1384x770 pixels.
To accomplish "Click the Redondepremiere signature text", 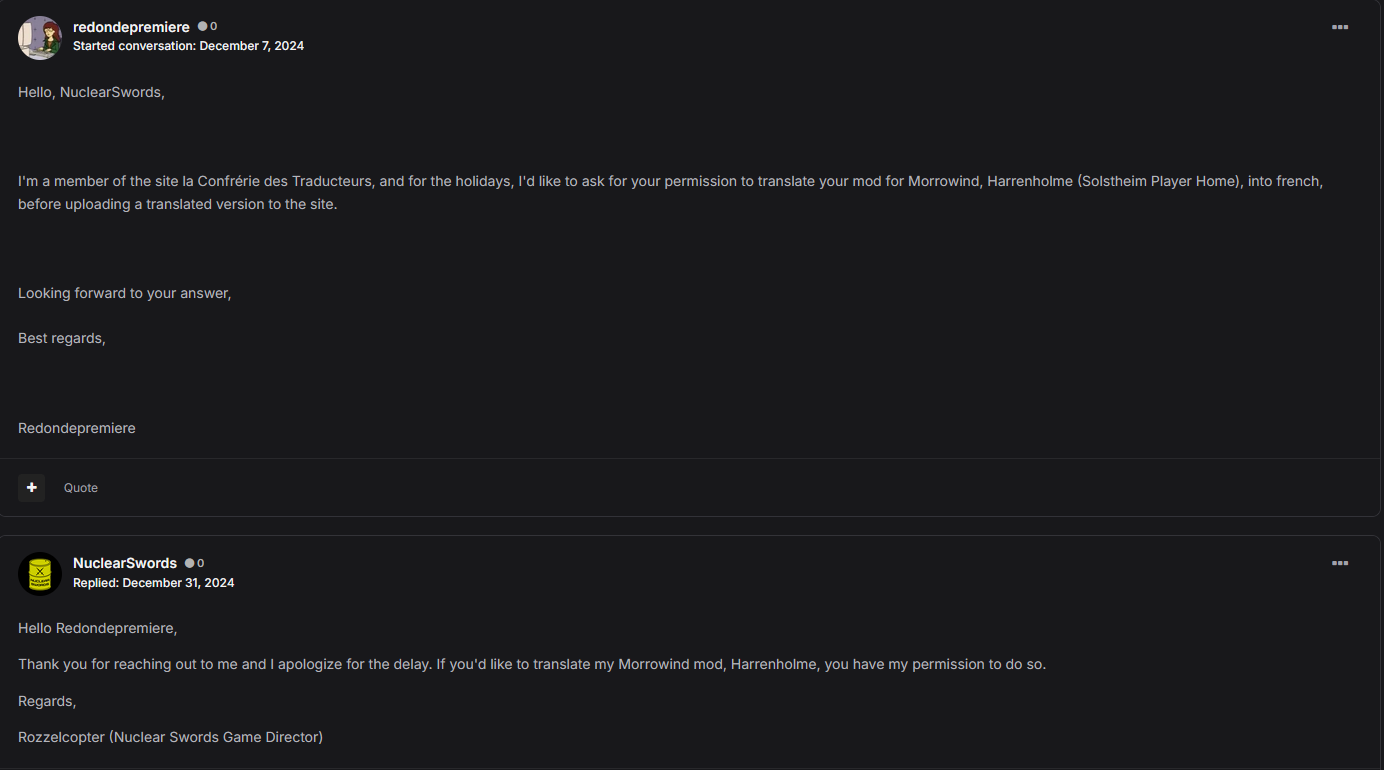I will (x=77, y=428).
